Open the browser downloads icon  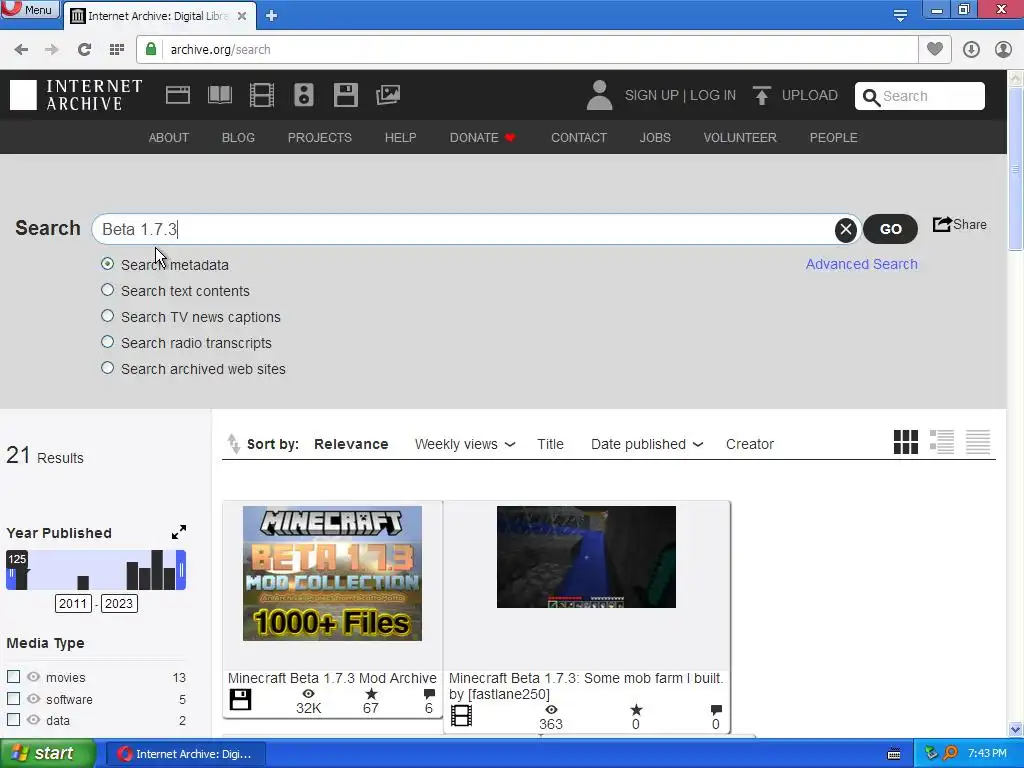[971, 50]
